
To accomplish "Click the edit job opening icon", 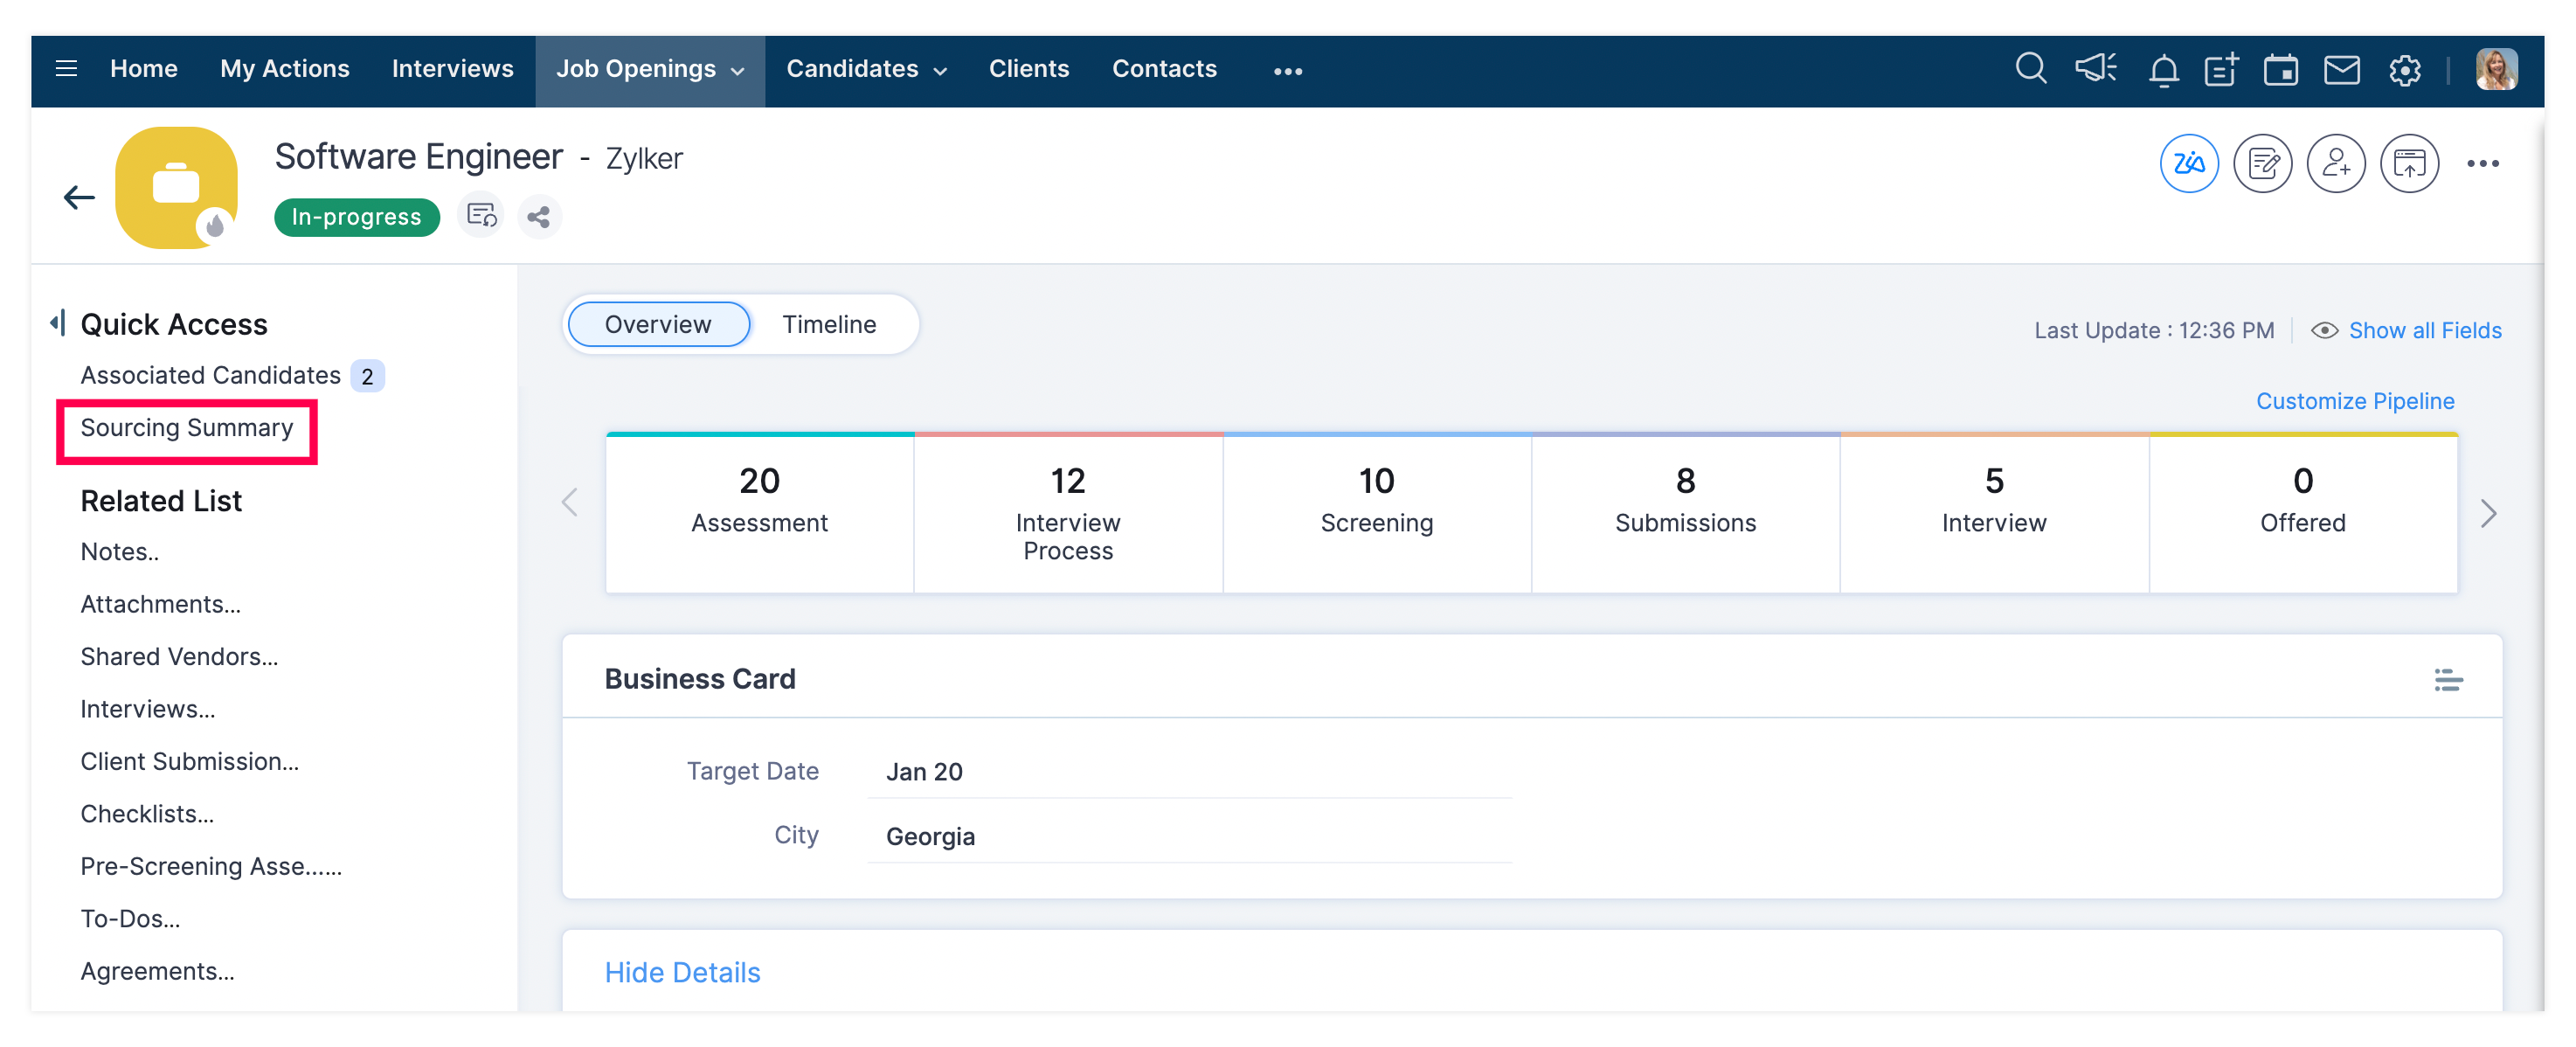I will (2262, 163).
